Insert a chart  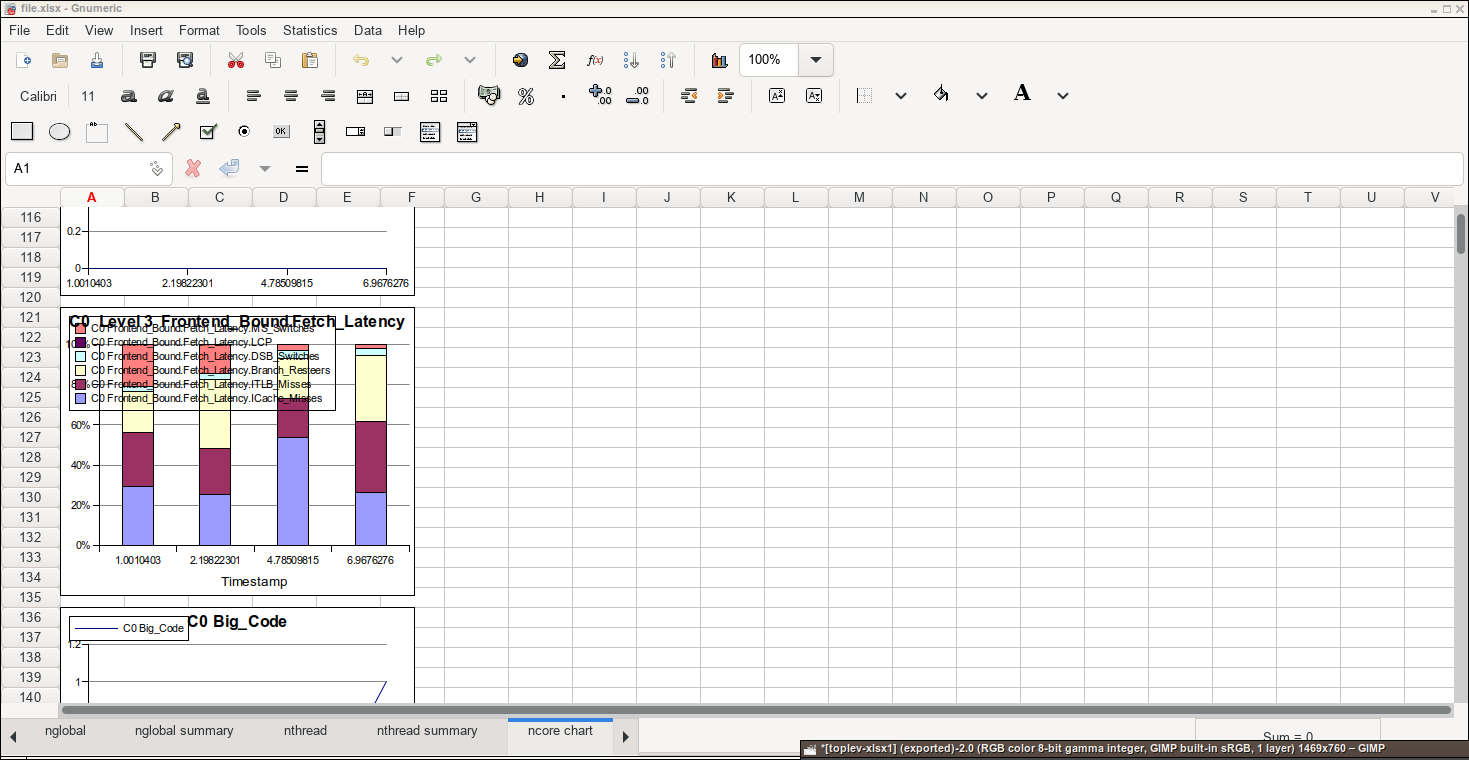coord(719,60)
